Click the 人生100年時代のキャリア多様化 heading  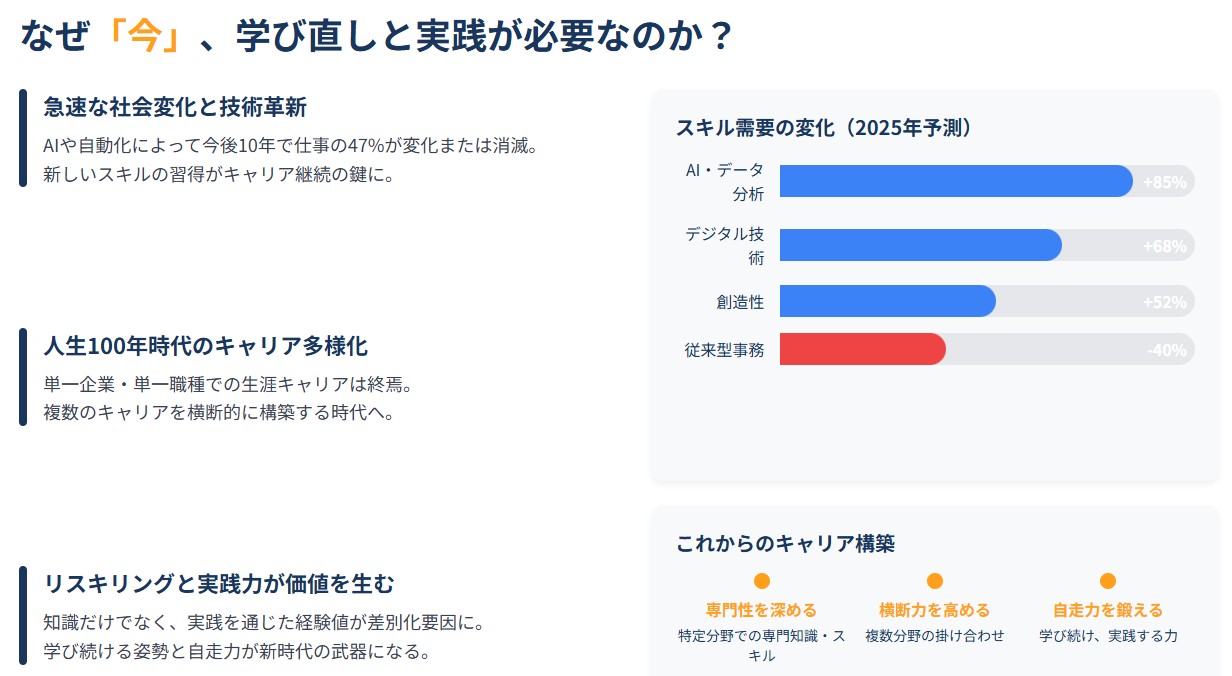pyautogui.click(x=205, y=346)
